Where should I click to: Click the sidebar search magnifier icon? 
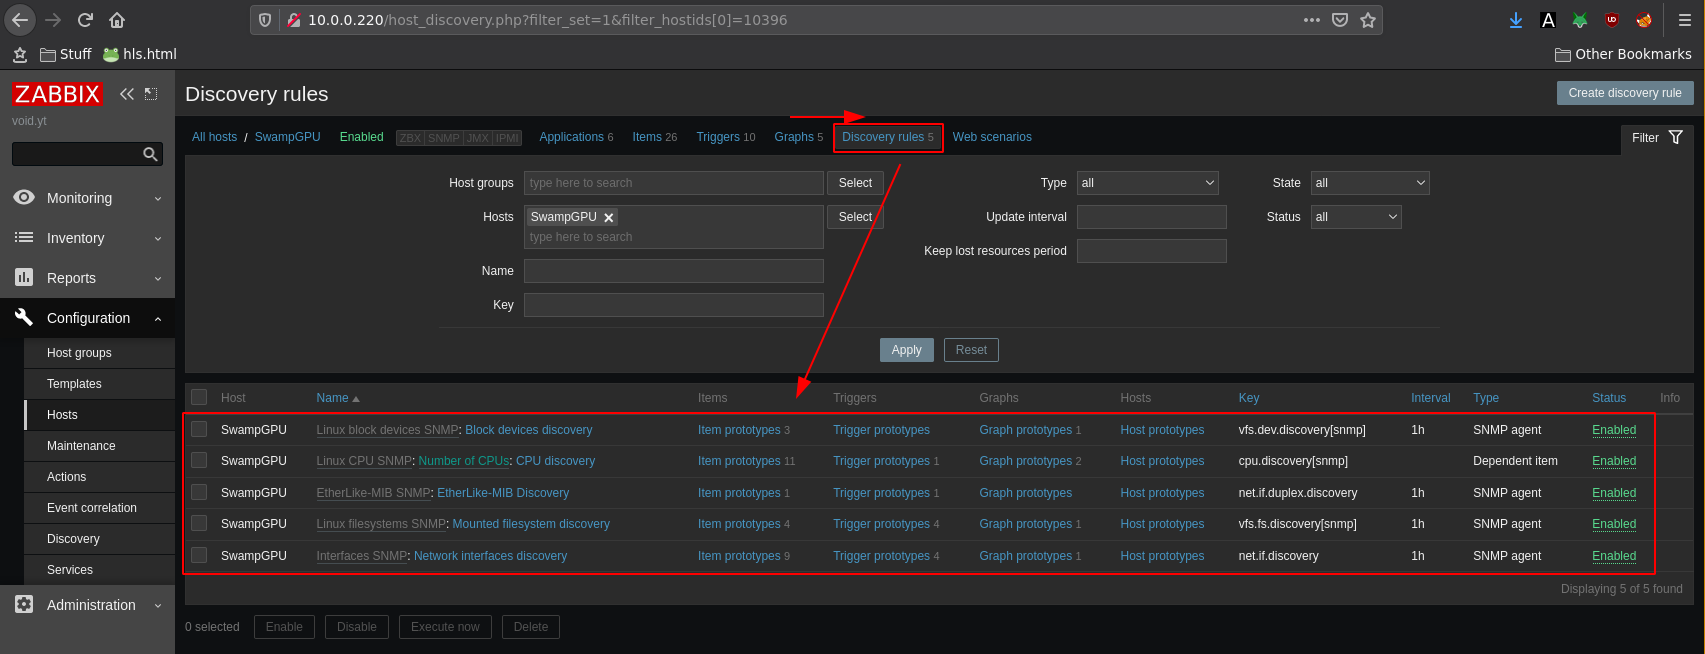coord(150,154)
